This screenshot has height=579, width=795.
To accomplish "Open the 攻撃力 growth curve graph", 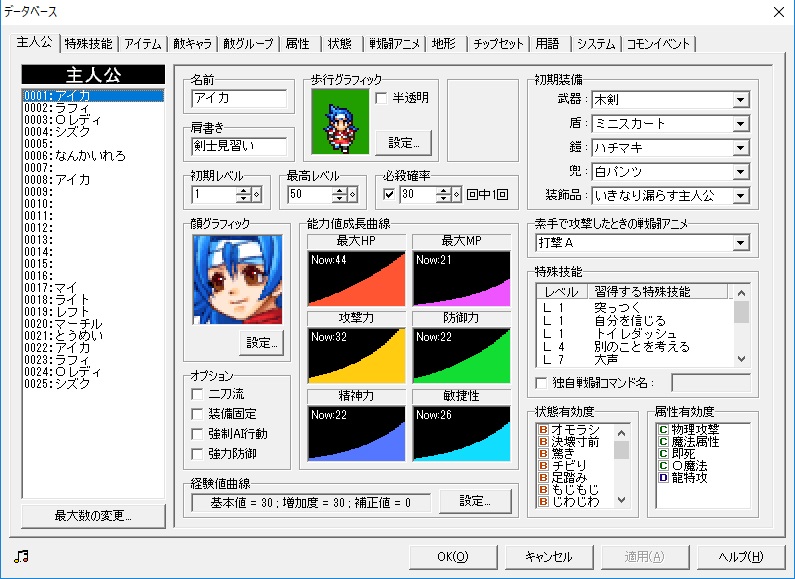I will click(356, 355).
